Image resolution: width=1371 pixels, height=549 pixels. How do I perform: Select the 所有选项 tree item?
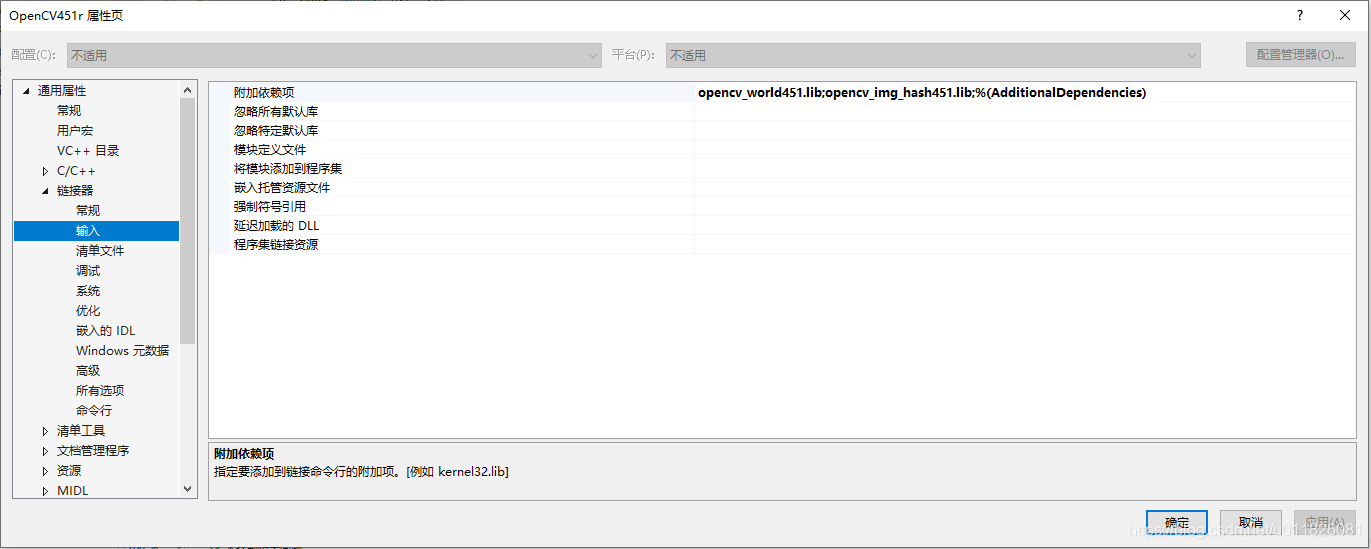(100, 391)
